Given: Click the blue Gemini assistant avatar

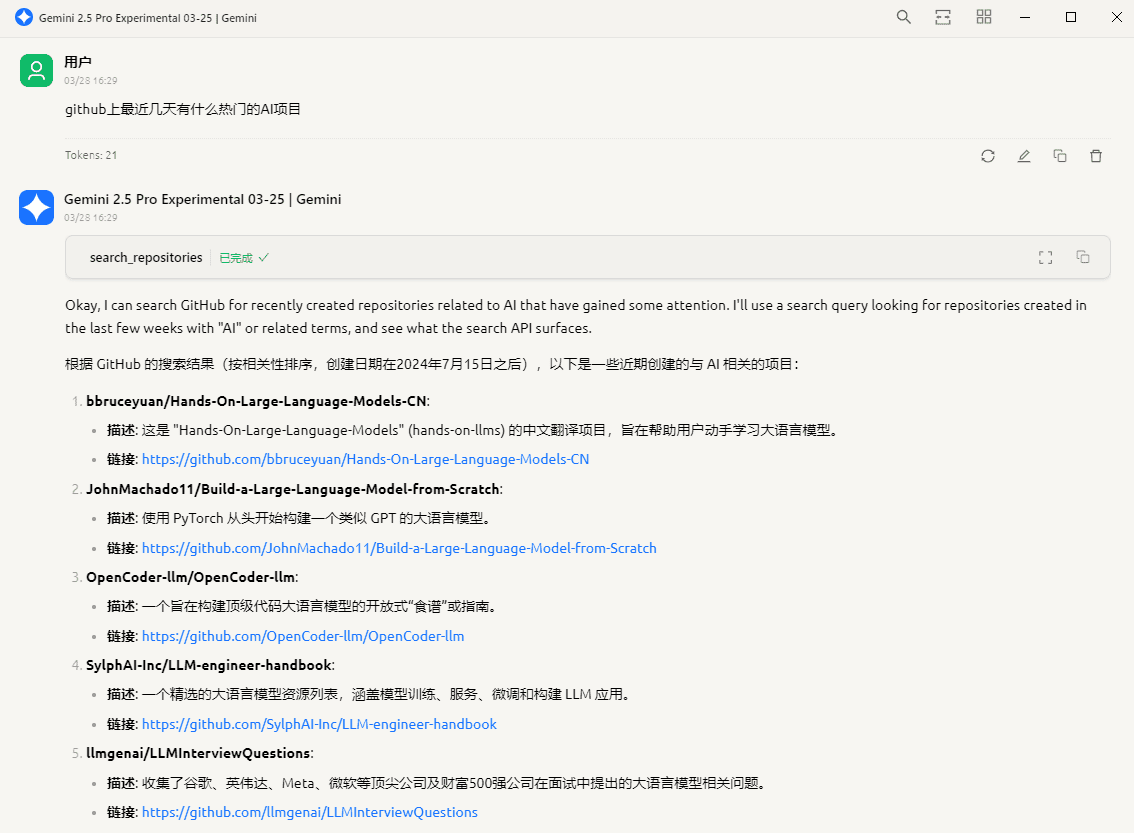Looking at the screenshot, I should tap(36, 208).
